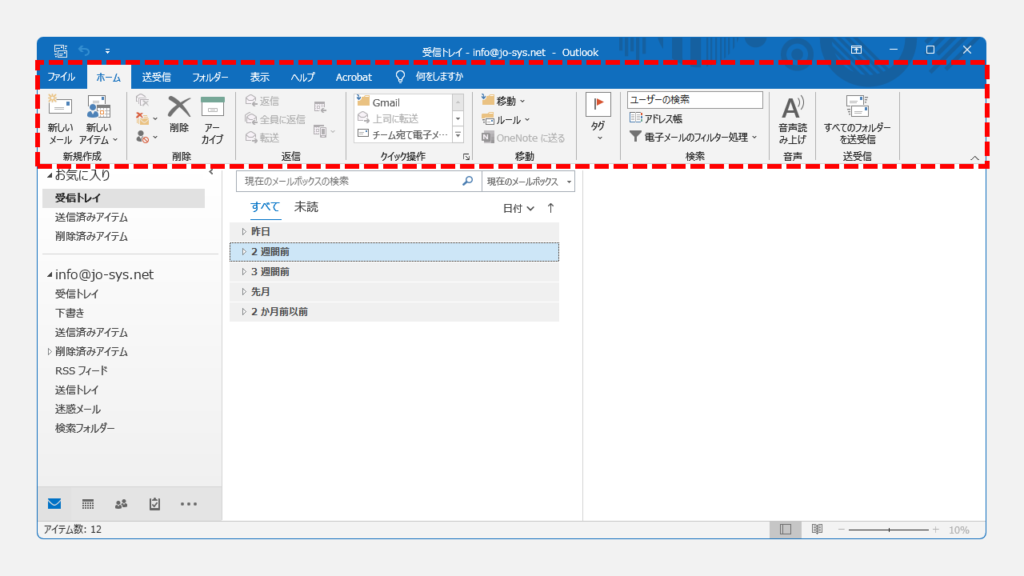Select the 迷惑メール folder
1024x576 pixels.
pos(78,409)
